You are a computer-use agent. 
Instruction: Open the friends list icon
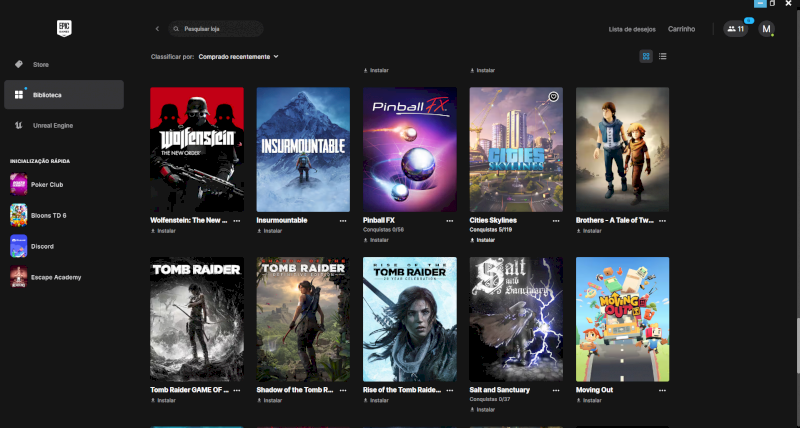735,29
